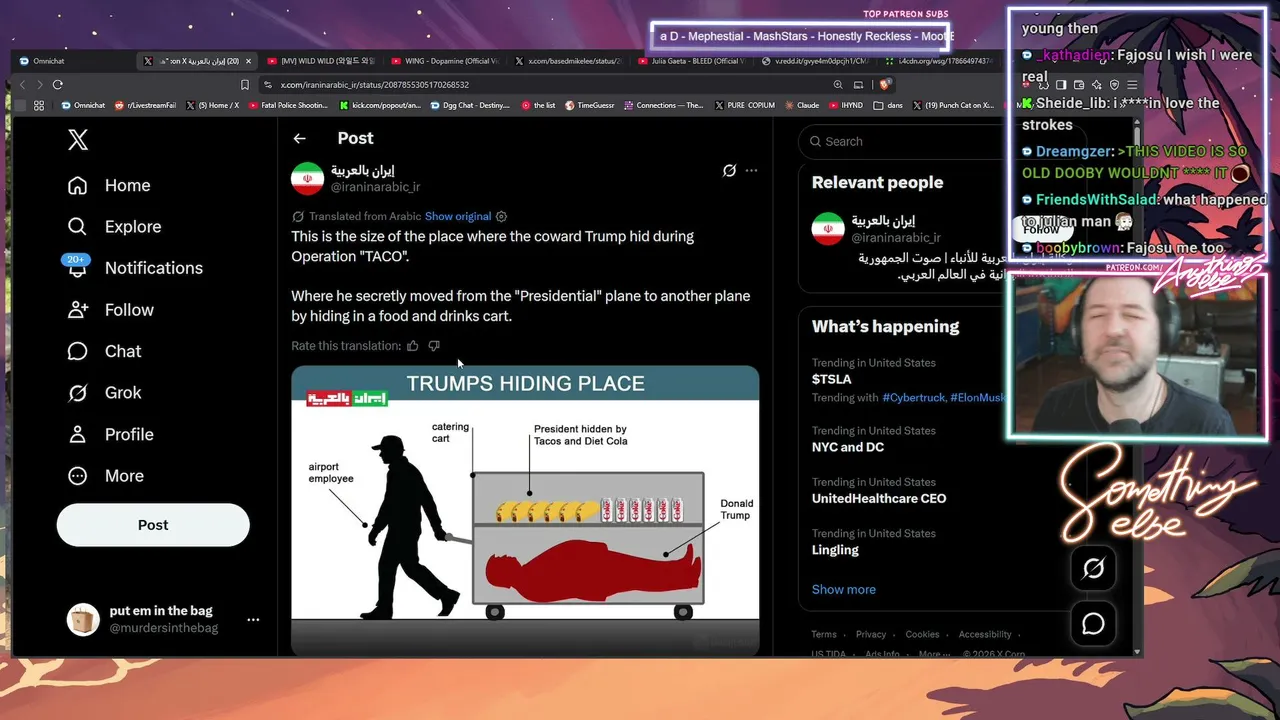Click the Brave Shields lion icon
This screenshot has height=720, width=1280.
[x=885, y=85]
